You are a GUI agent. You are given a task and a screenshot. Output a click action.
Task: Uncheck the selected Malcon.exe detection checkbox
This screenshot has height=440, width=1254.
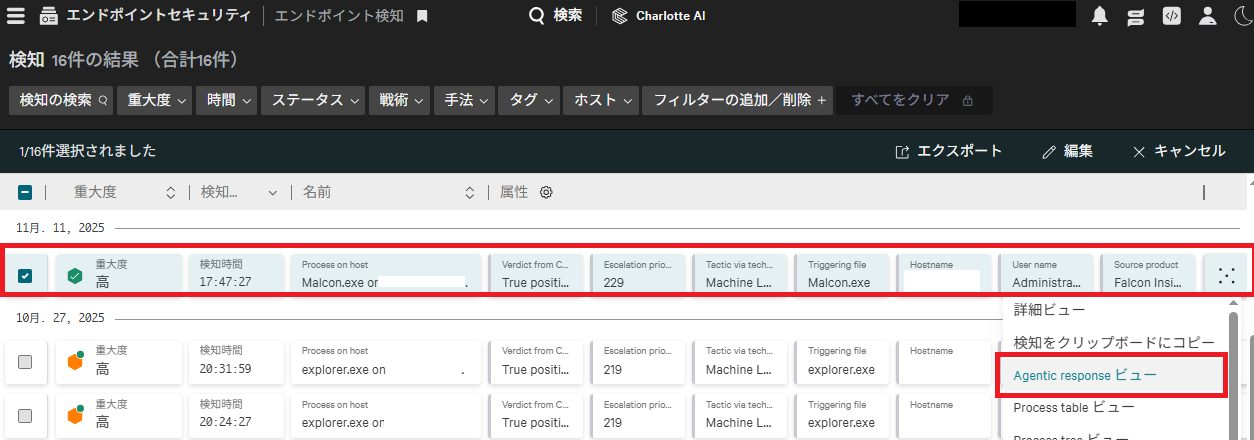pos(25,276)
